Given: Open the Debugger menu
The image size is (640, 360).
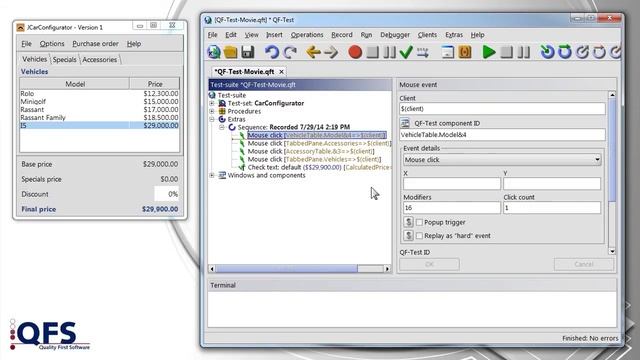Looking at the screenshot, I should tap(395, 35).
